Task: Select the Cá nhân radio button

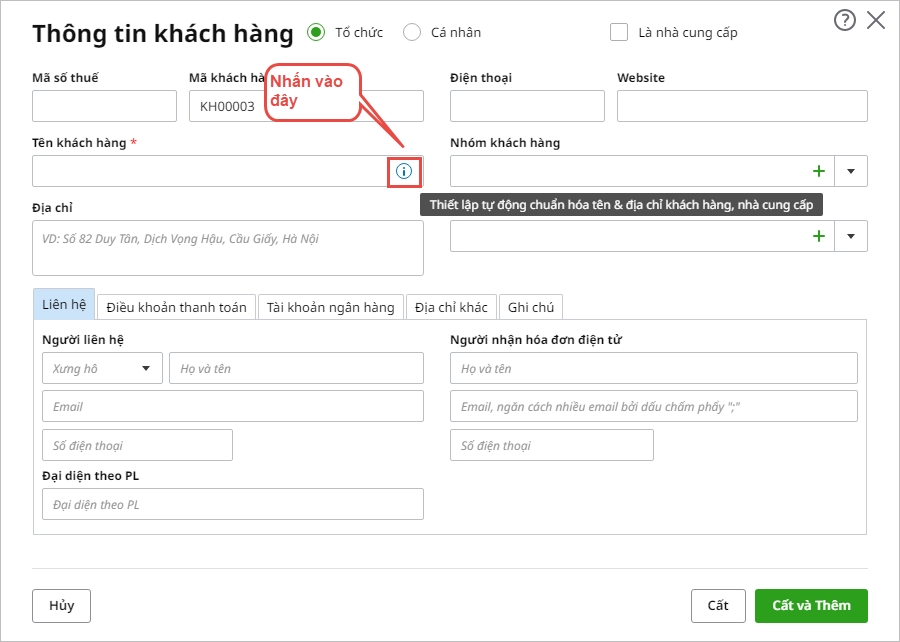Action: pos(412,32)
